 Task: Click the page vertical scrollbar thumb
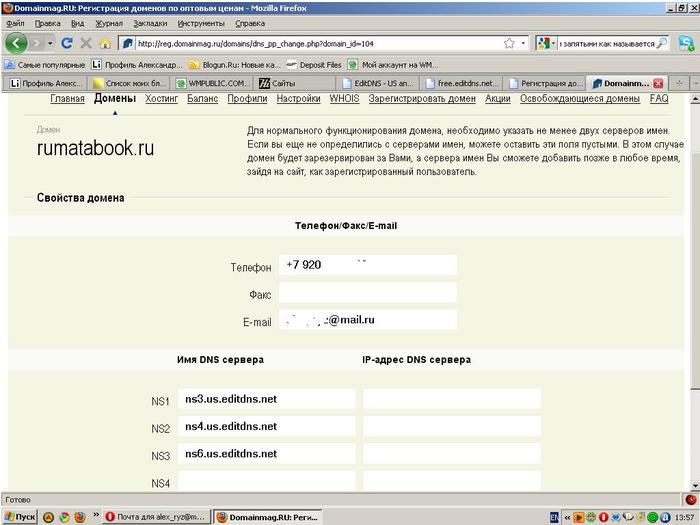[695, 271]
